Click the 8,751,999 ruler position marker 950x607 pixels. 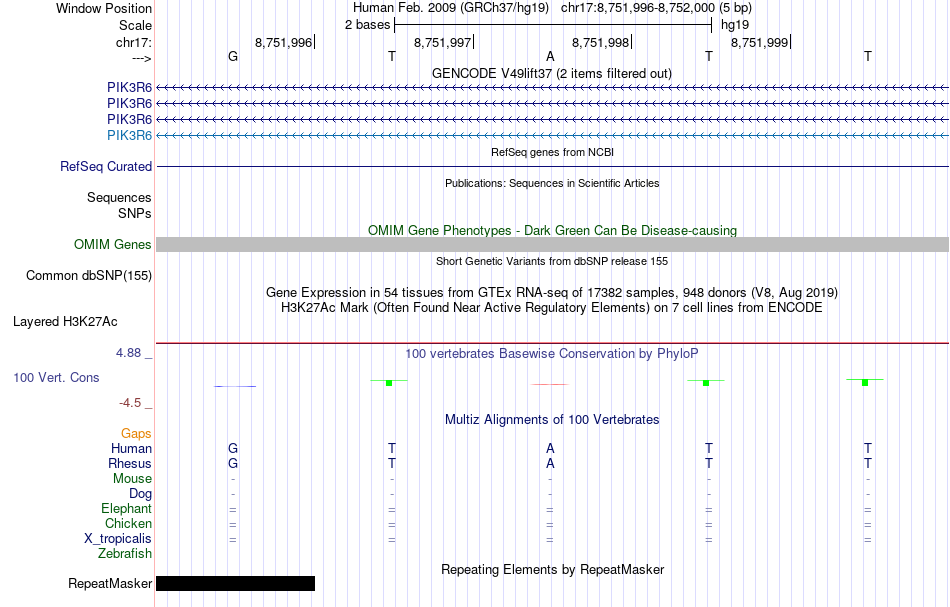tap(761, 42)
